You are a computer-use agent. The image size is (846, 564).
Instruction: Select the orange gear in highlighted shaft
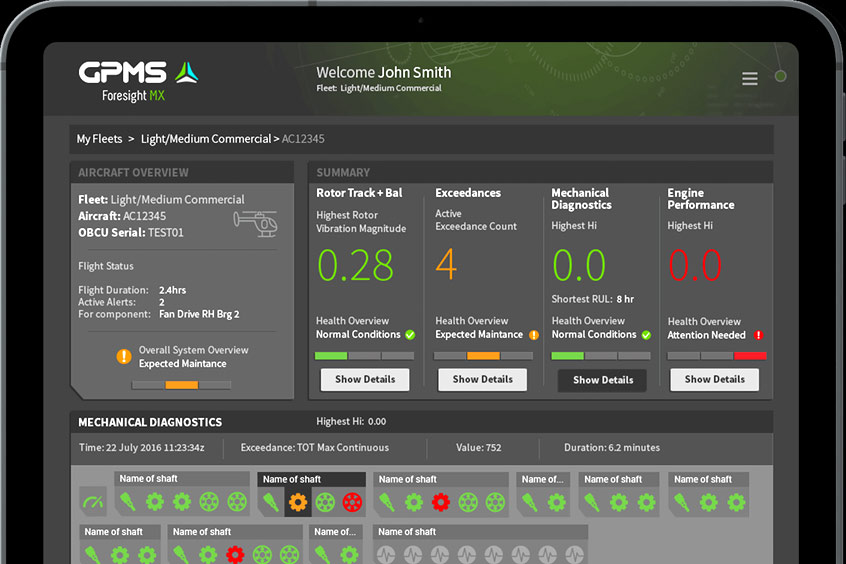coord(297,502)
